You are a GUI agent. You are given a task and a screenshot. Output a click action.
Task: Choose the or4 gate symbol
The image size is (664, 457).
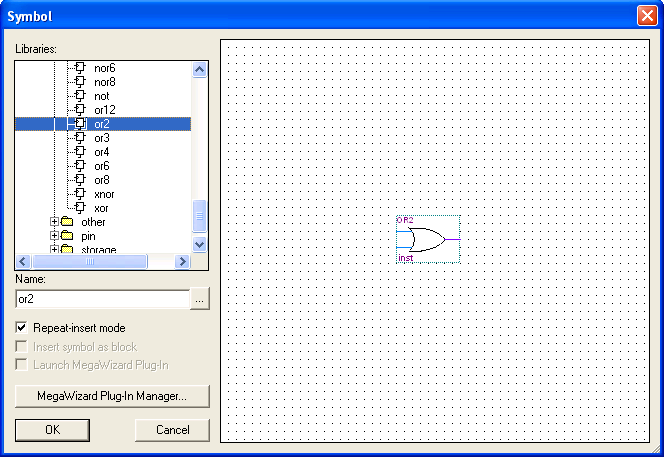(102, 152)
